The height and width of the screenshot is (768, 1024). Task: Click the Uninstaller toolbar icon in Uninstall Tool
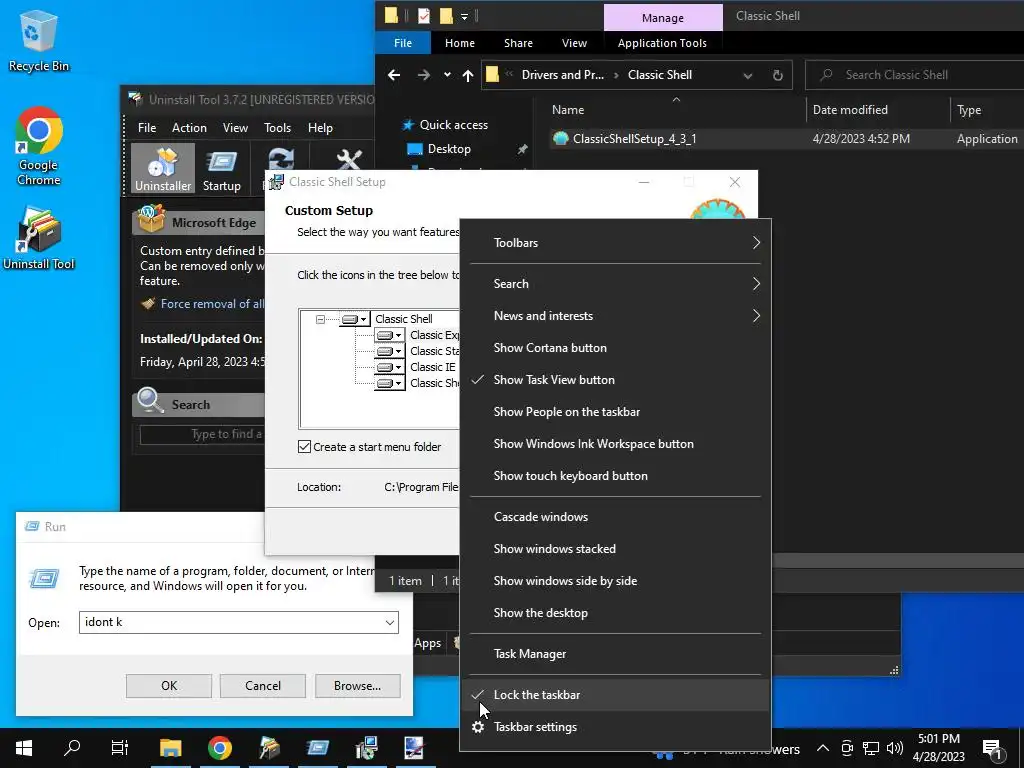point(163,169)
